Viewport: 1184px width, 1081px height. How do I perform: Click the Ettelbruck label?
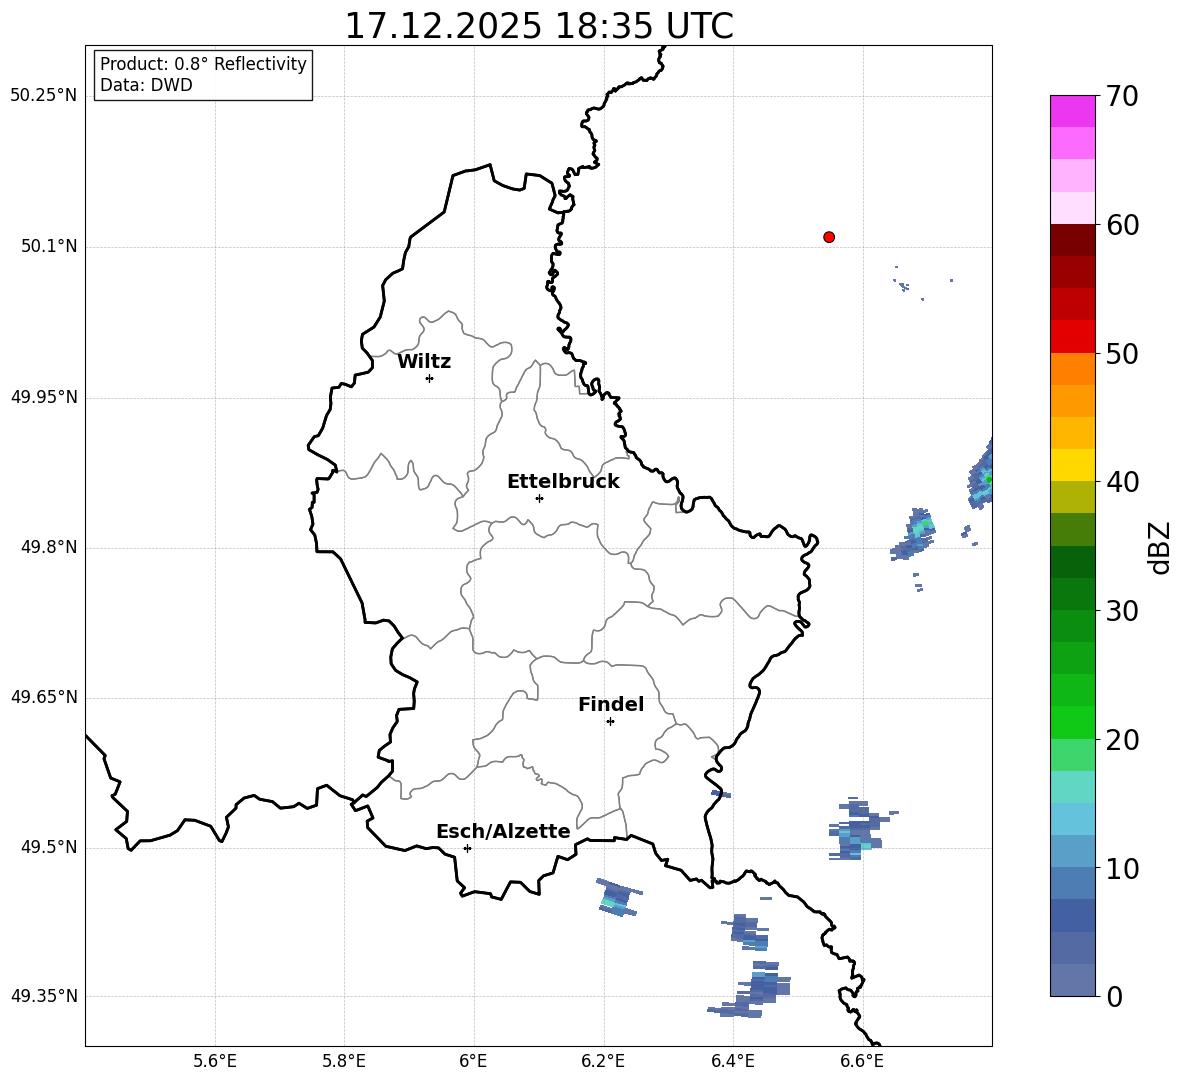pyautogui.click(x=563, y=482)
